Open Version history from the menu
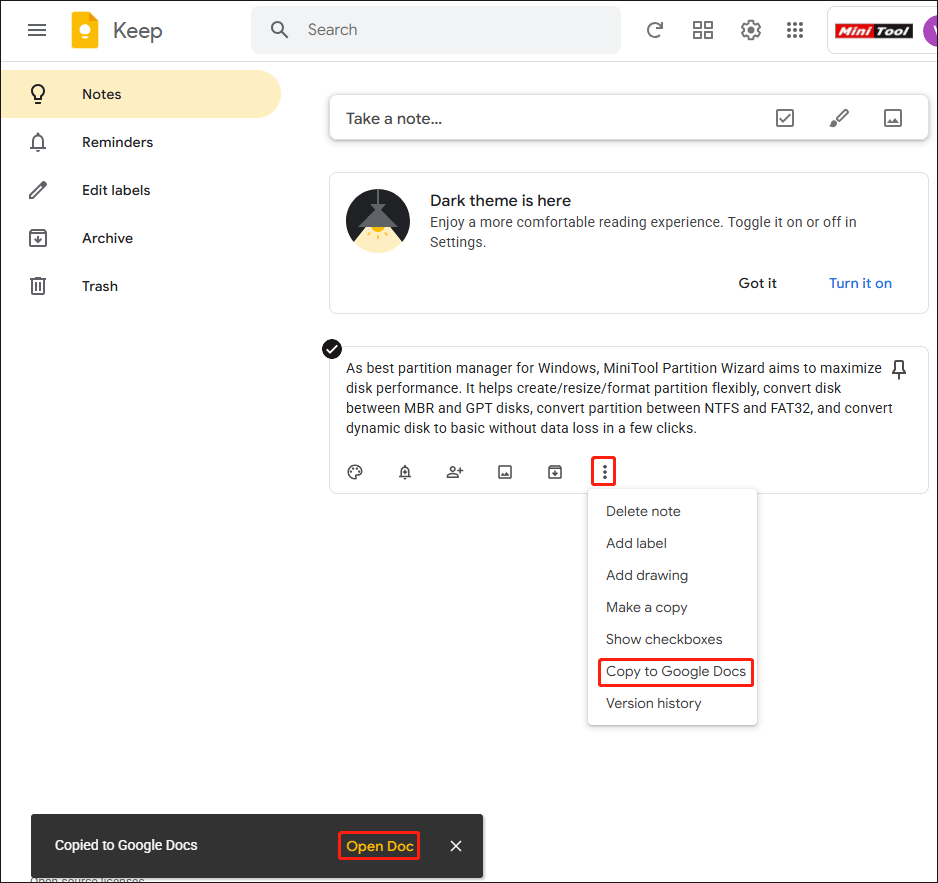The width and height of the screenshot is (938, 883). pyautogui.click(x=672, y=704)
